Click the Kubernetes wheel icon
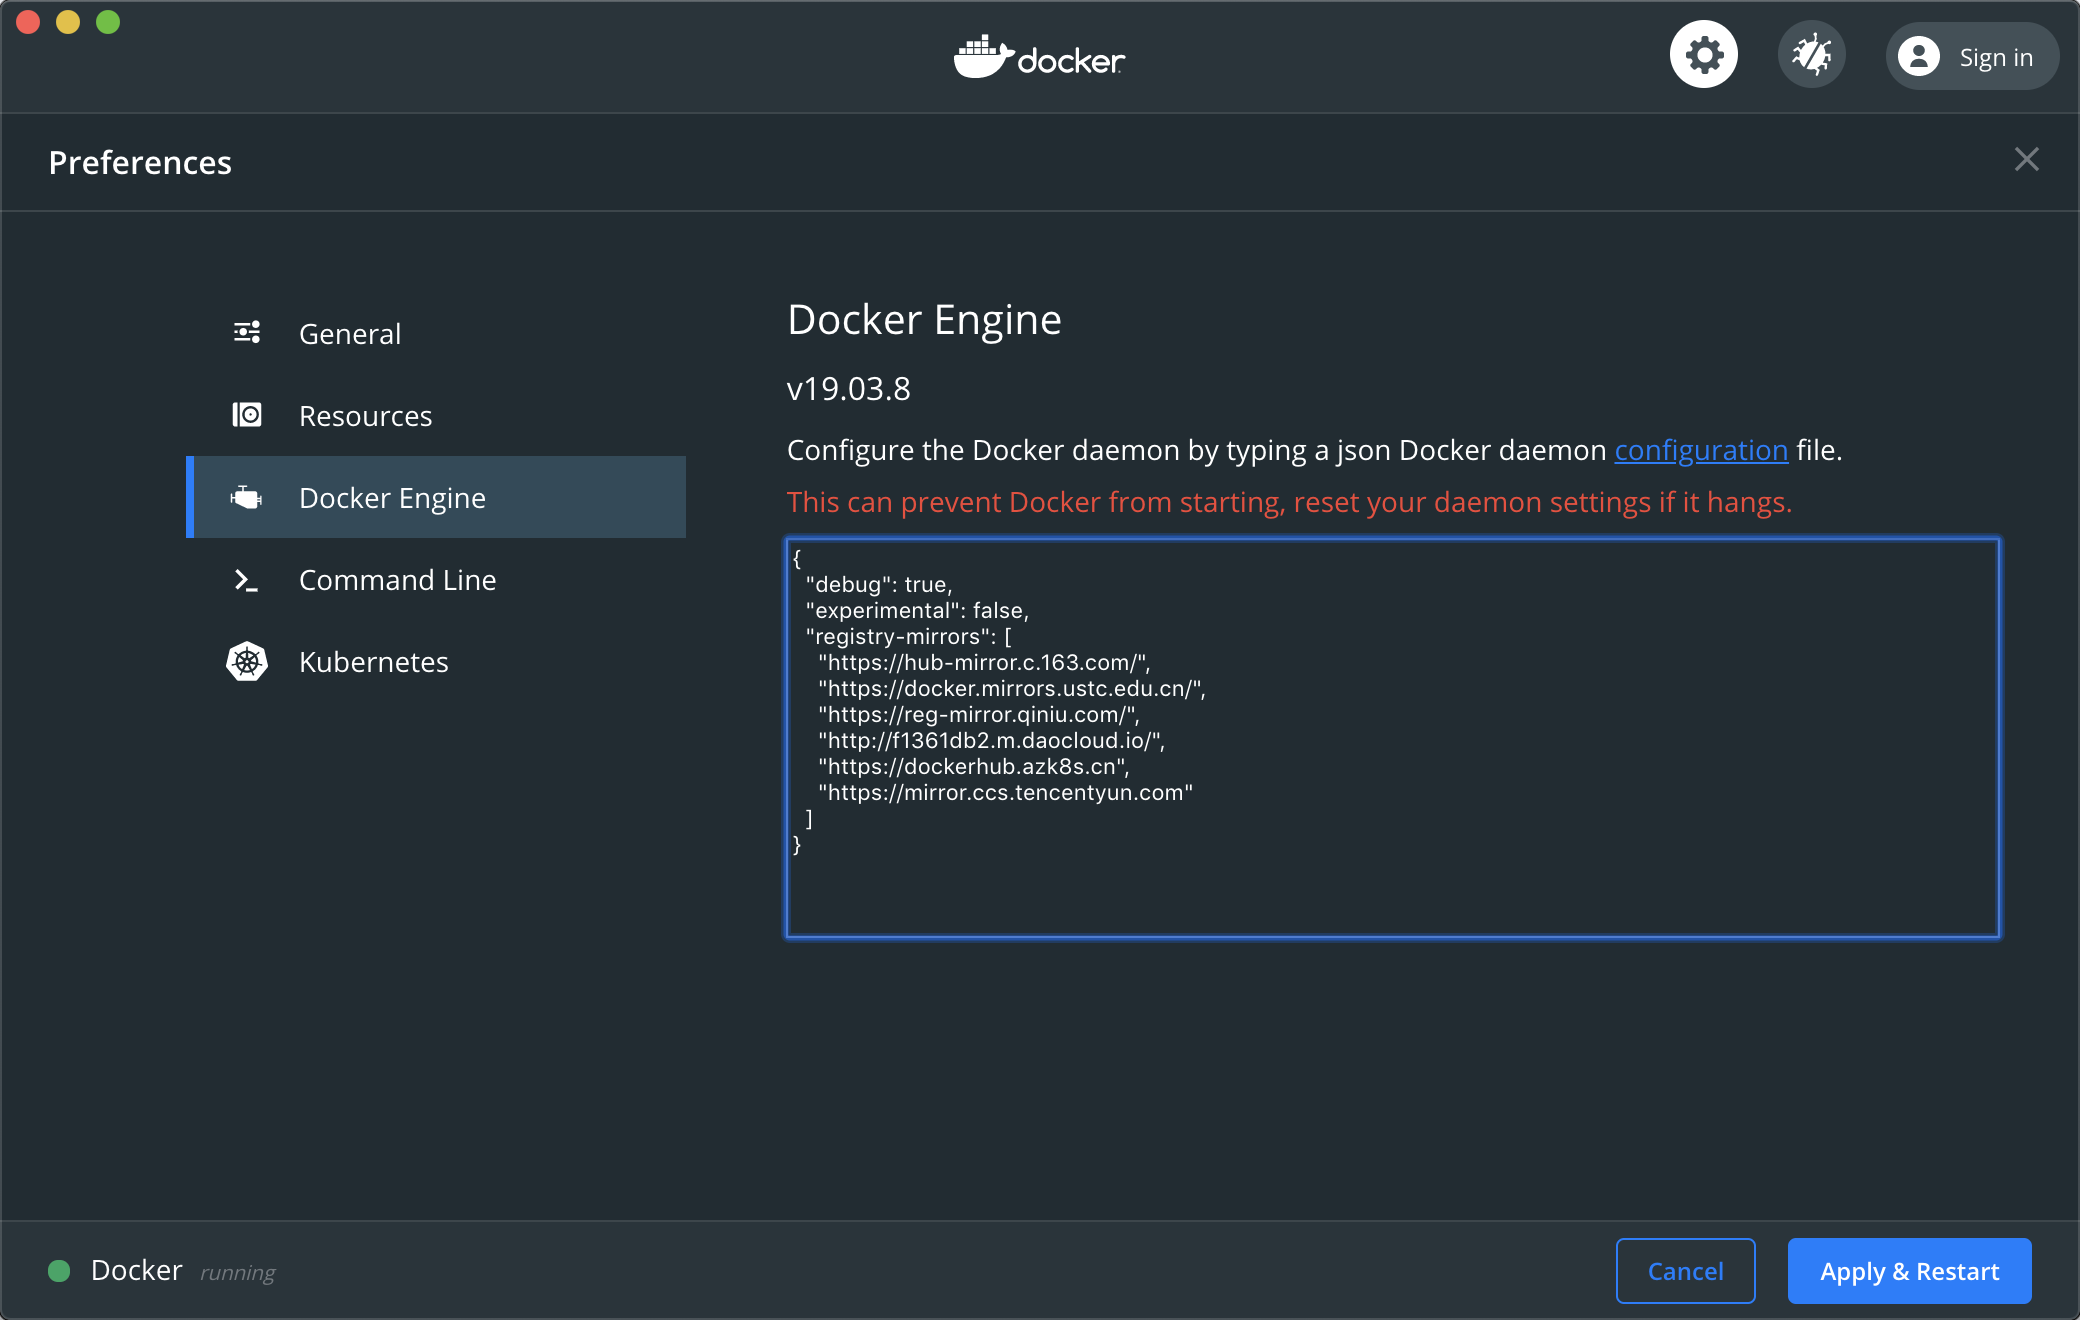The width and height of the screenshot is (2080, 1320). coord(247,662)
